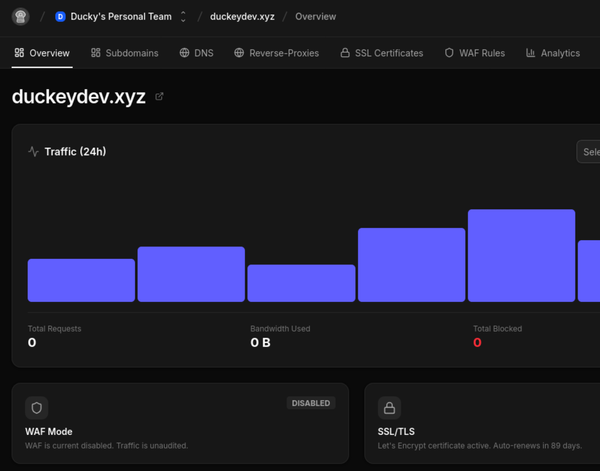Open the partially visible Select dropdown
The height and width of the screenshot is (471, 600).
coord(589,152)
